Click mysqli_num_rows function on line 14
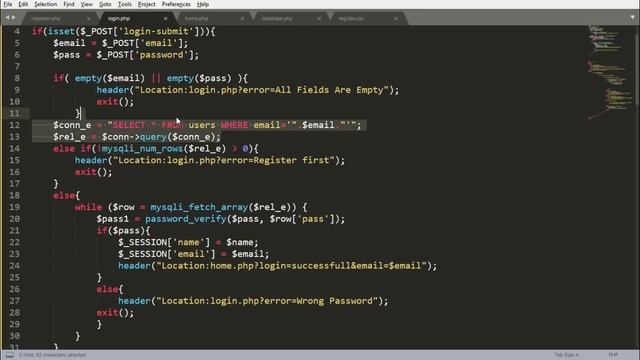 coord(142,149)
